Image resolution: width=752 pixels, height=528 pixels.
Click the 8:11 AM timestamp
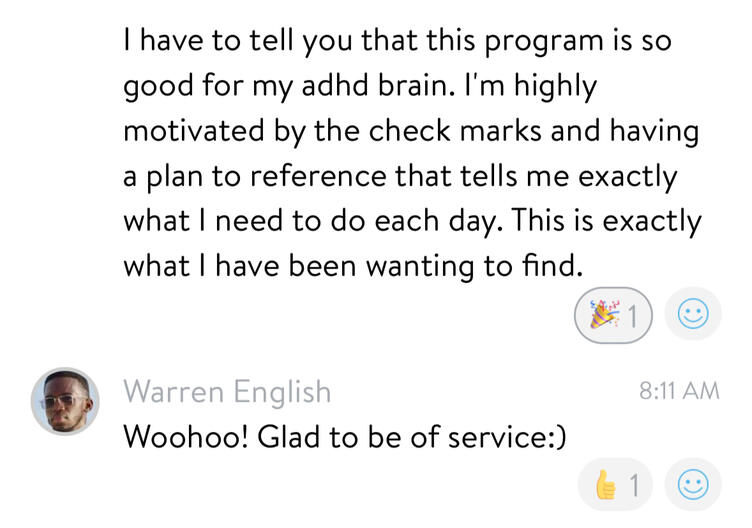[x=679, y=391]
